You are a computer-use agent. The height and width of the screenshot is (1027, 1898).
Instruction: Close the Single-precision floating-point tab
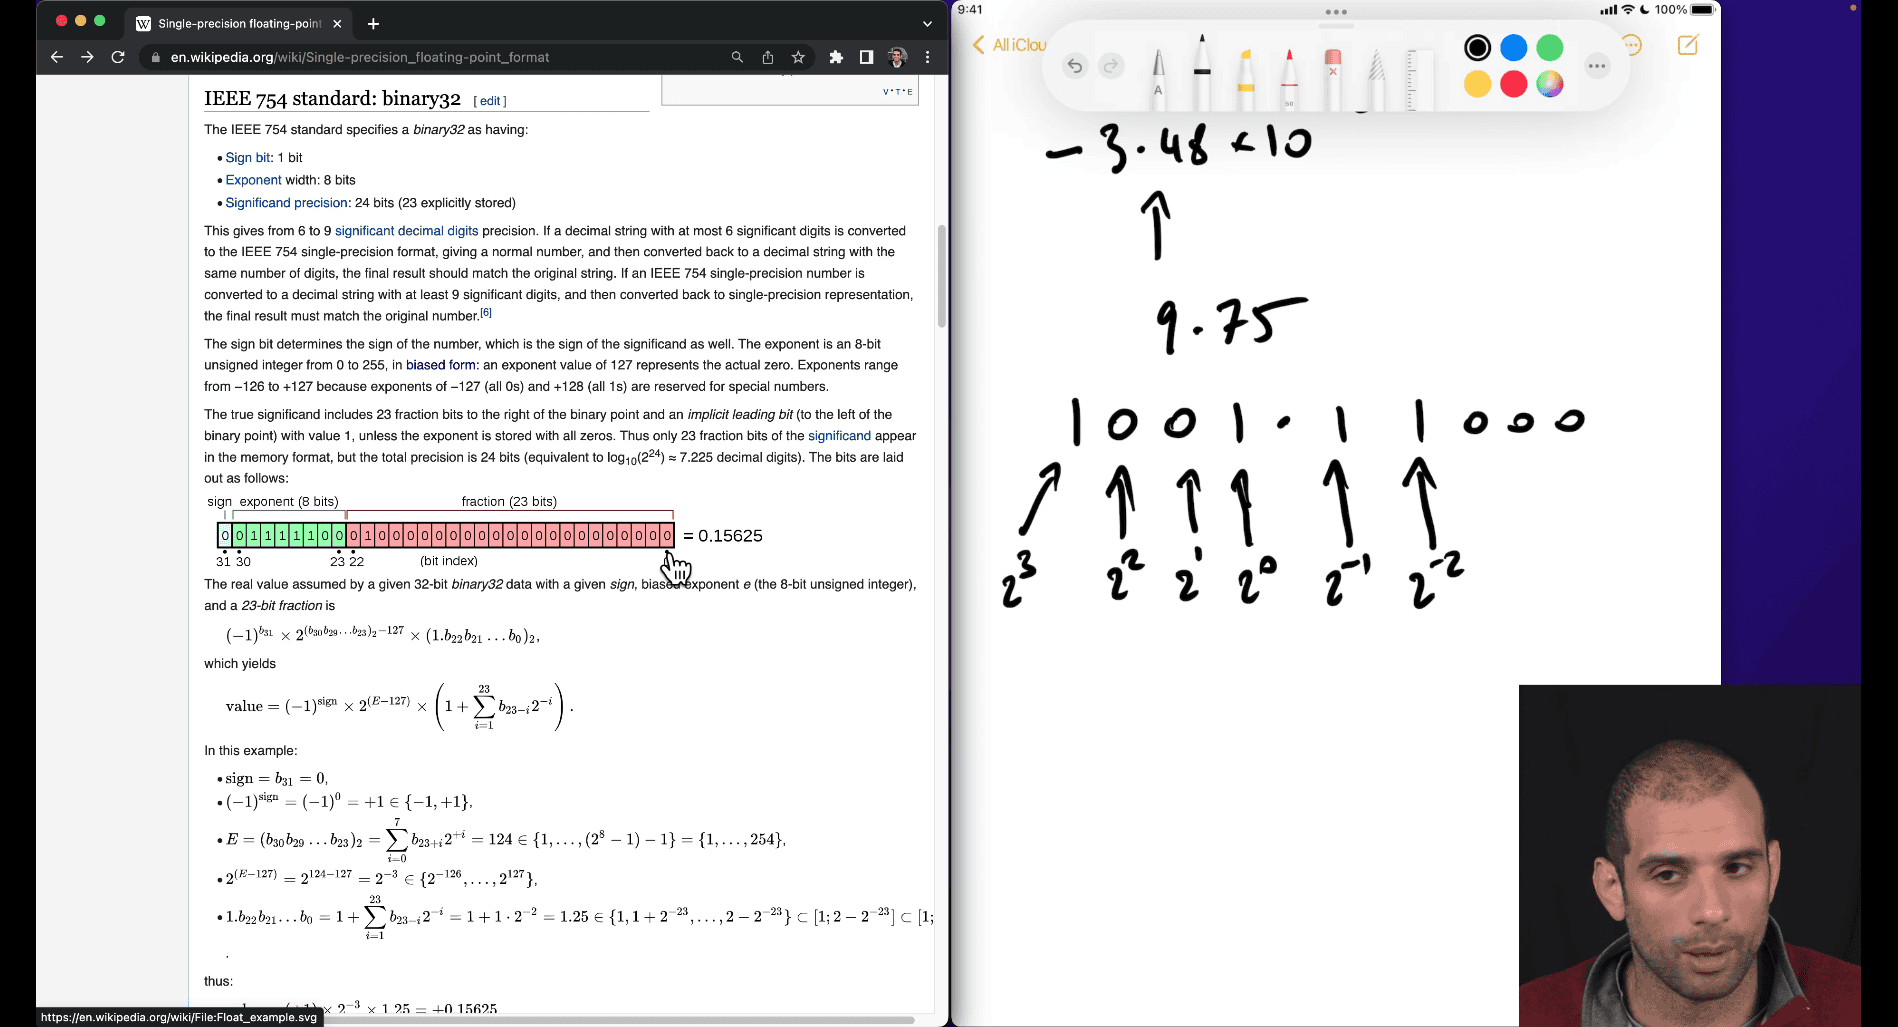coord(337,23)
